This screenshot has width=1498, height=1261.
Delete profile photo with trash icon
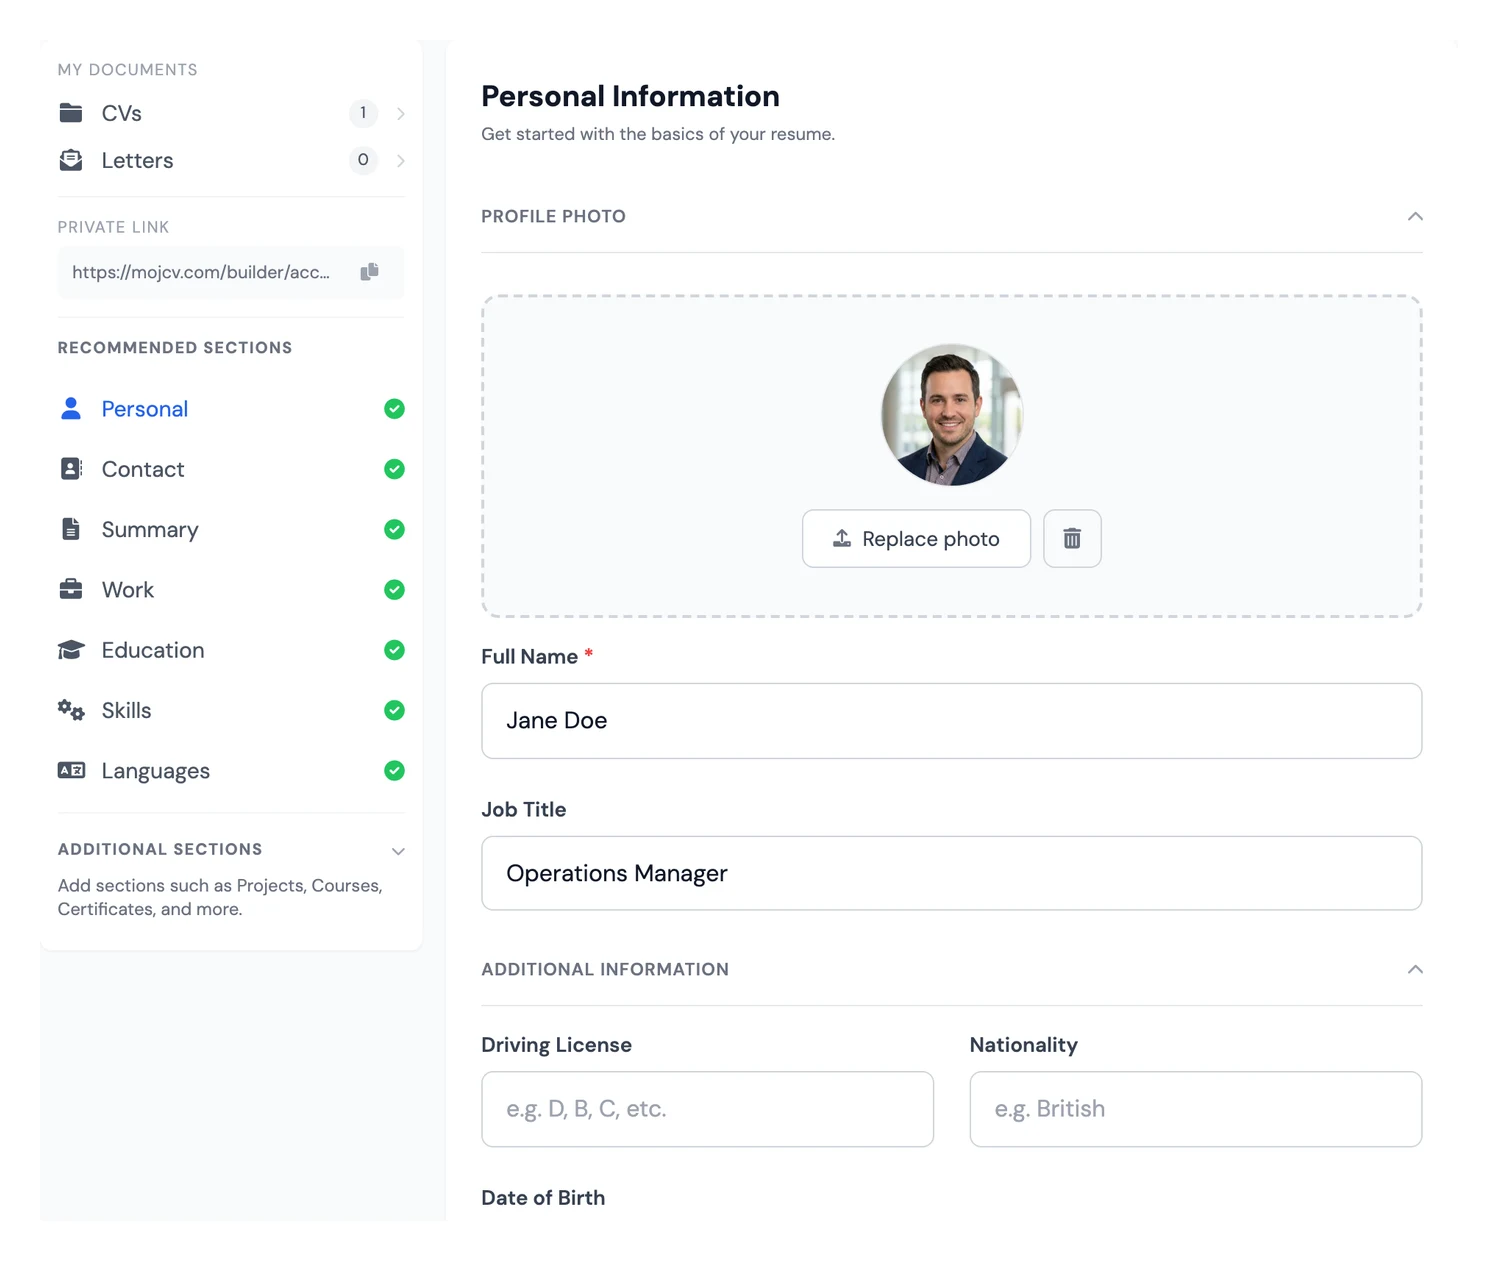[1072, 539]
